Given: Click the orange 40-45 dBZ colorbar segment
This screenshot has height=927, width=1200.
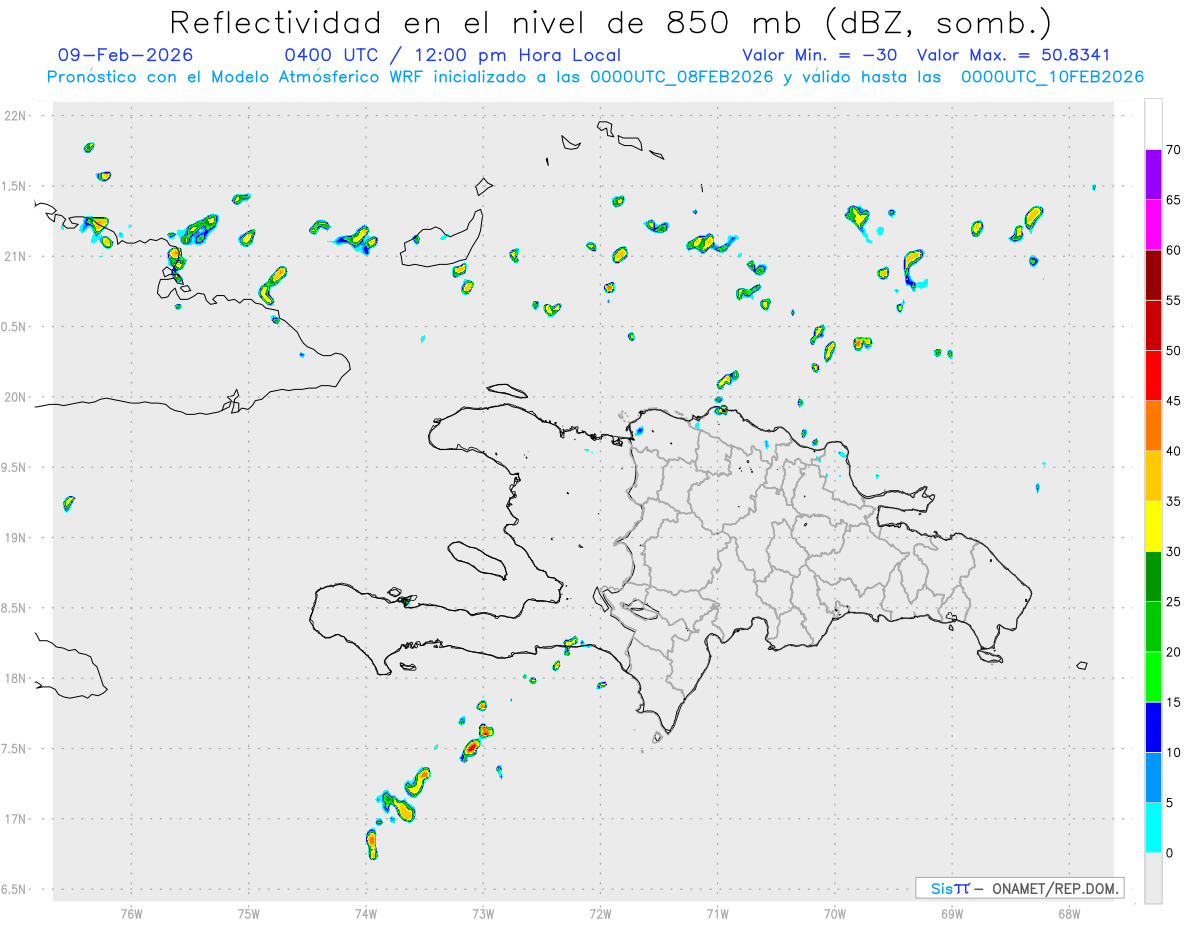Looking at the screenshot, I should point(1153,426).
